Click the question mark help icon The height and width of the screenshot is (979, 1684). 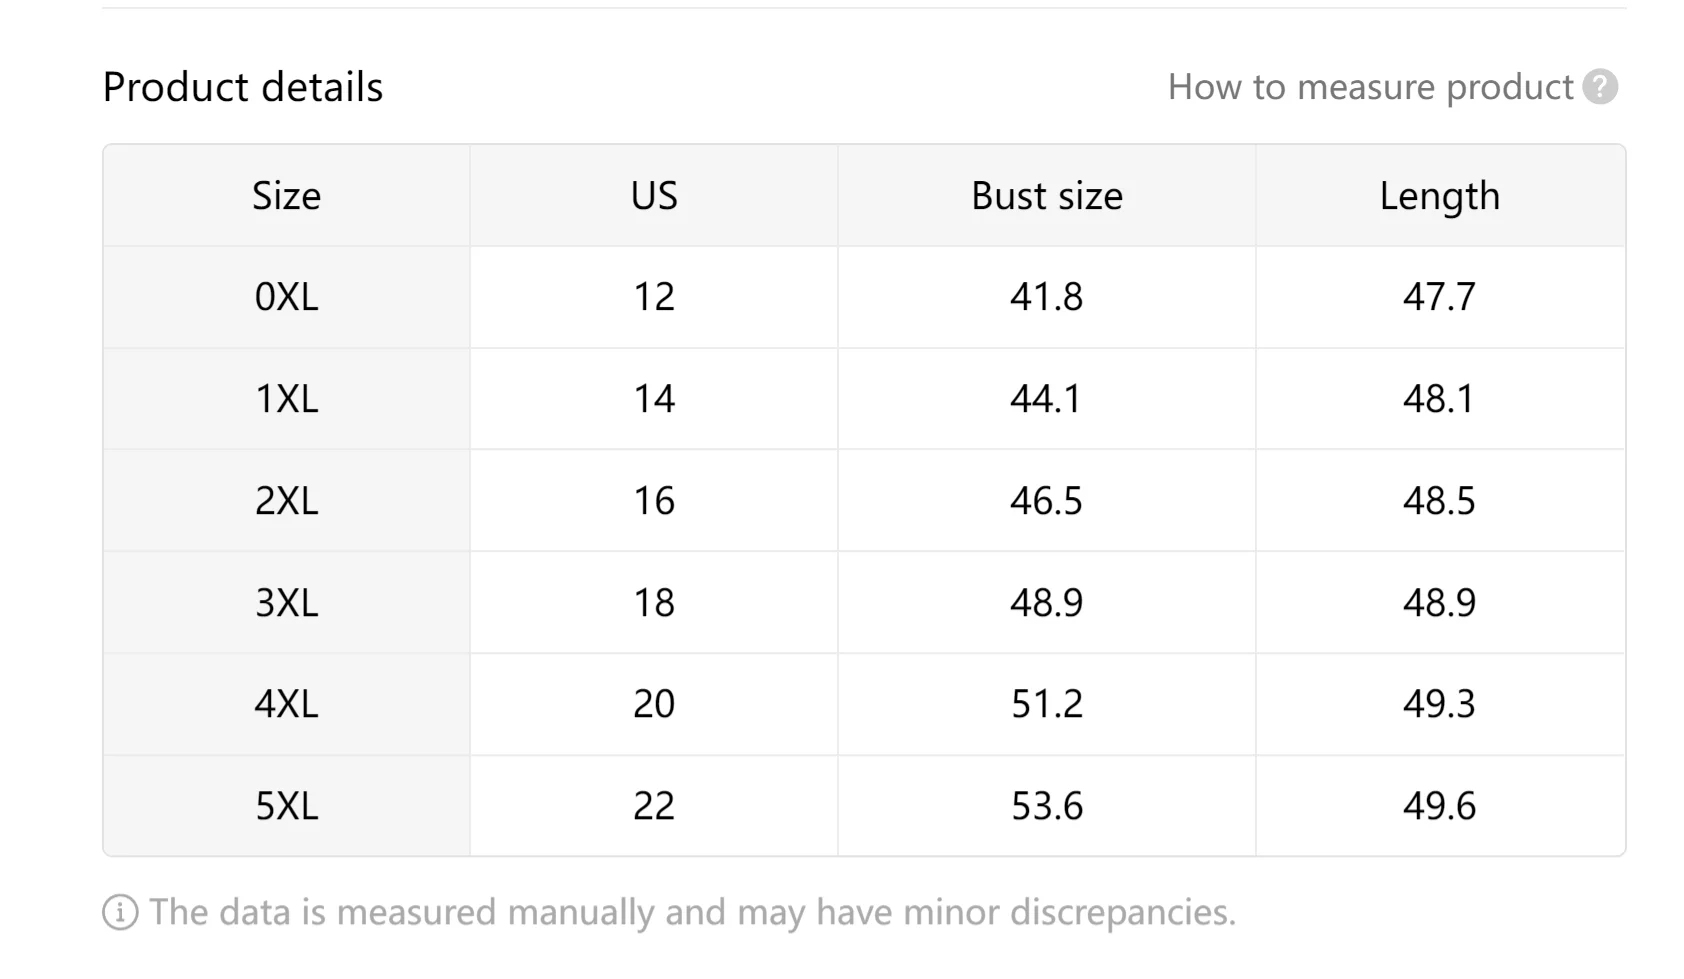[x=1600, y=87]
